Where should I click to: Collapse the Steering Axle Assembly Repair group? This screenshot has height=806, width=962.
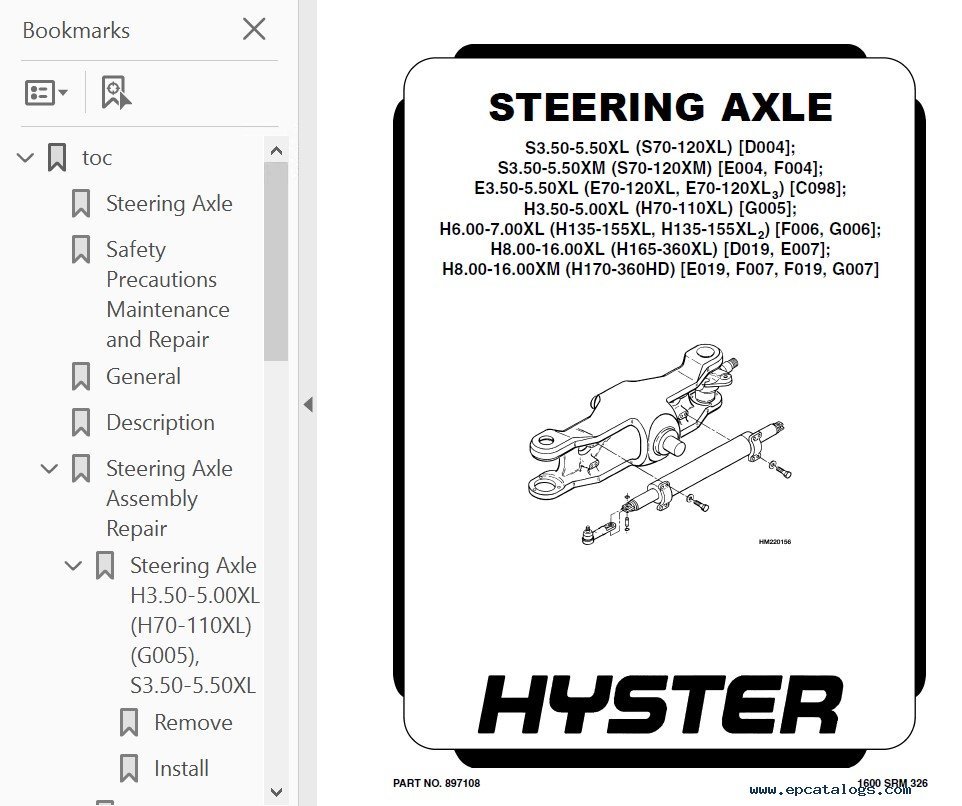[49, 469]
